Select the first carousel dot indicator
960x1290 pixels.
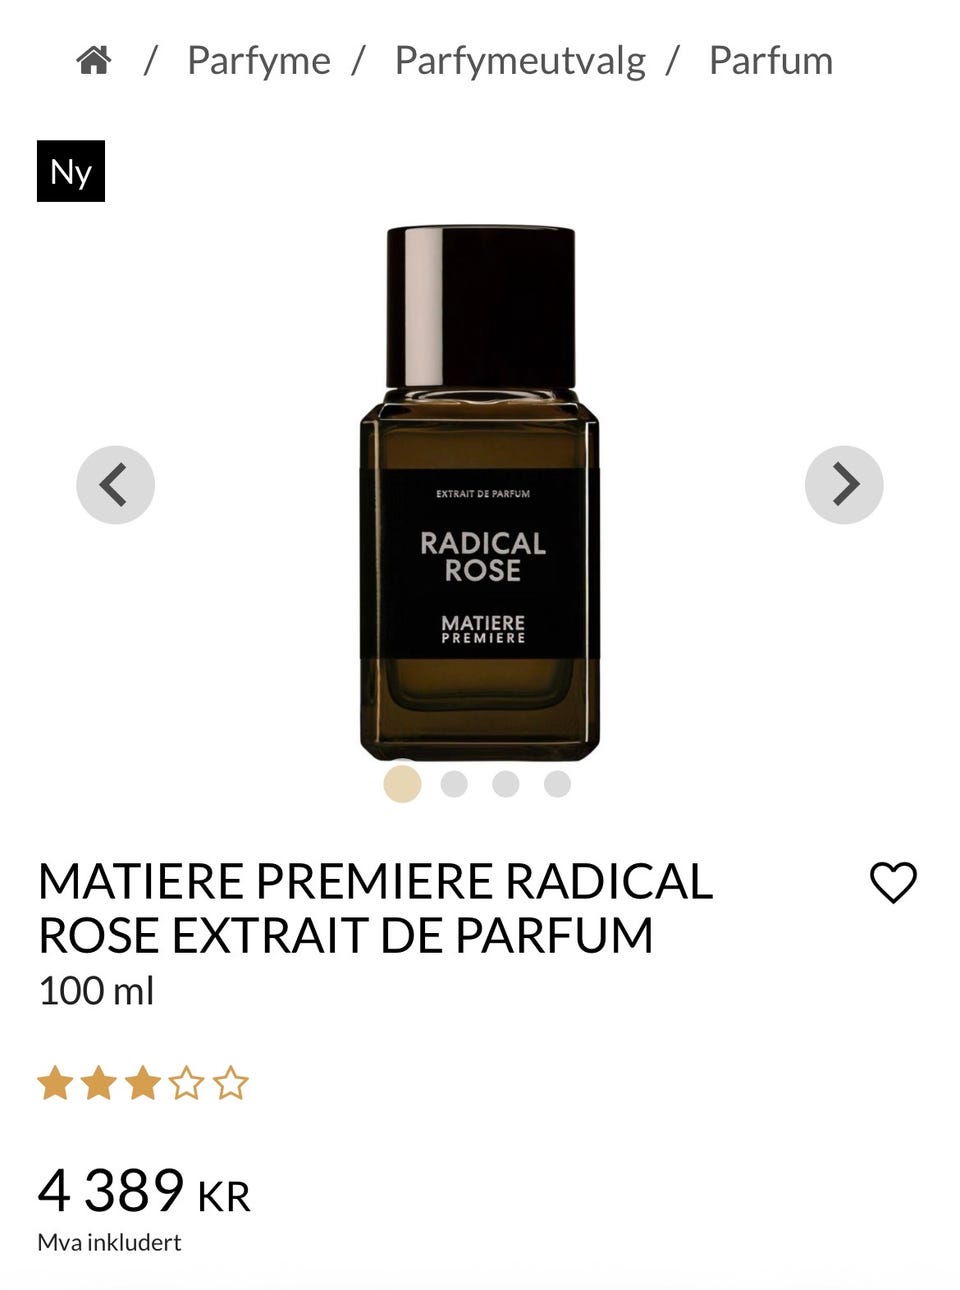[402, 783]
